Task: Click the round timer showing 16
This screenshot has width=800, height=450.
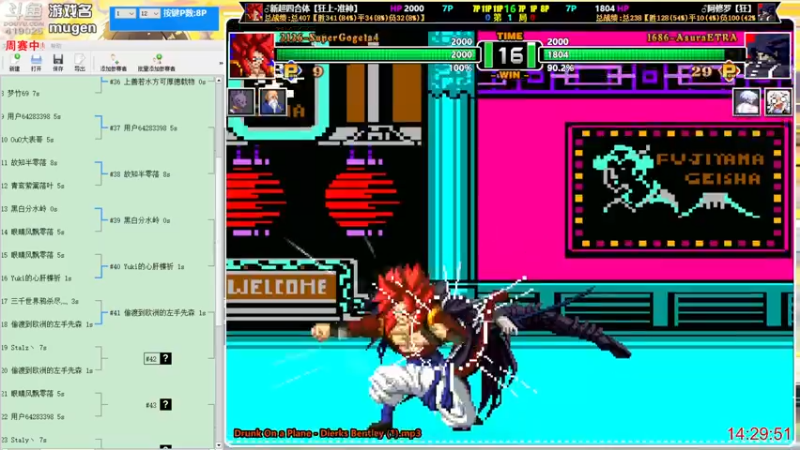Action: tap(510, 55)
